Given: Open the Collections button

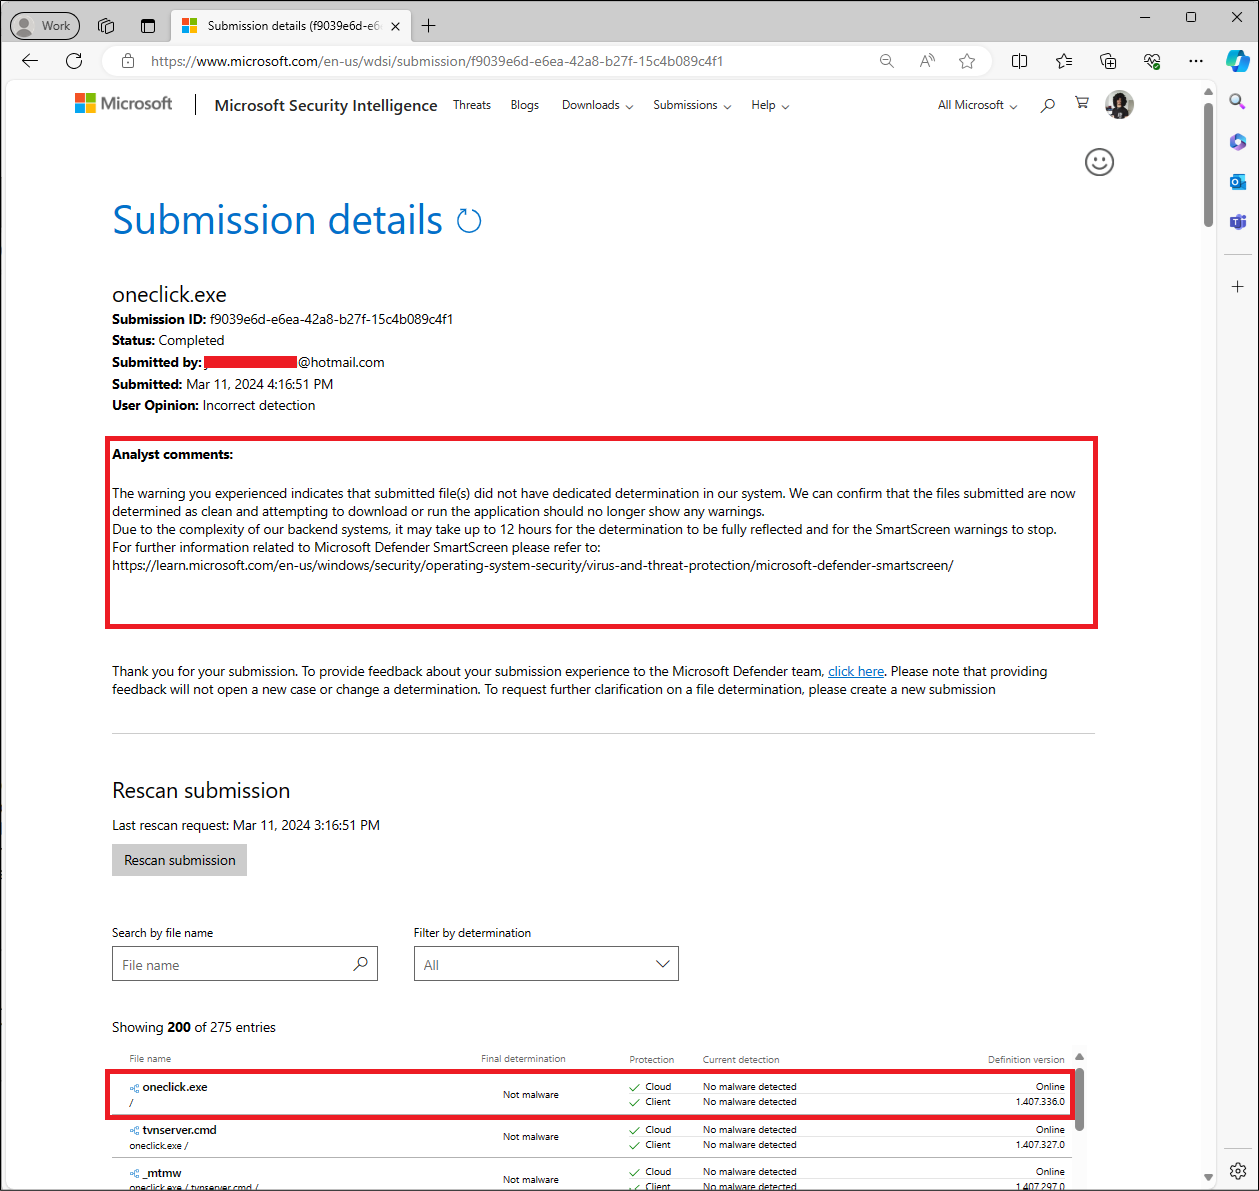Looking at the screenshot, I should [1108, 61].
